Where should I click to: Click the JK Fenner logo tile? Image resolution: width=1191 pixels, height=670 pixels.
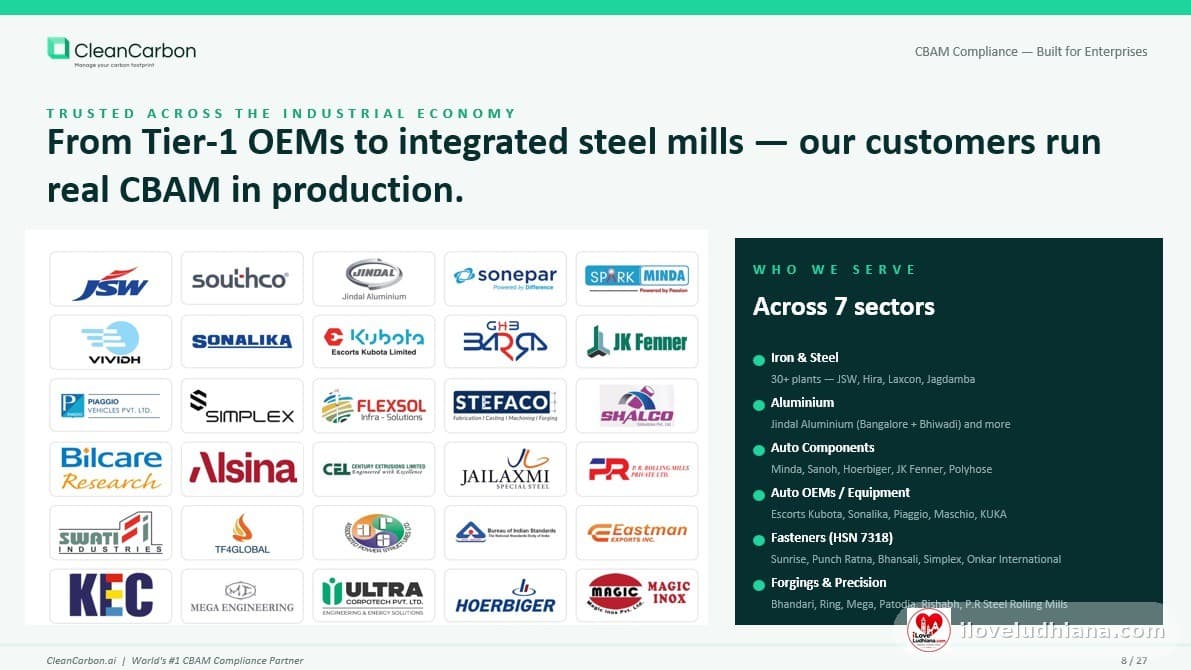pos(637,342)
